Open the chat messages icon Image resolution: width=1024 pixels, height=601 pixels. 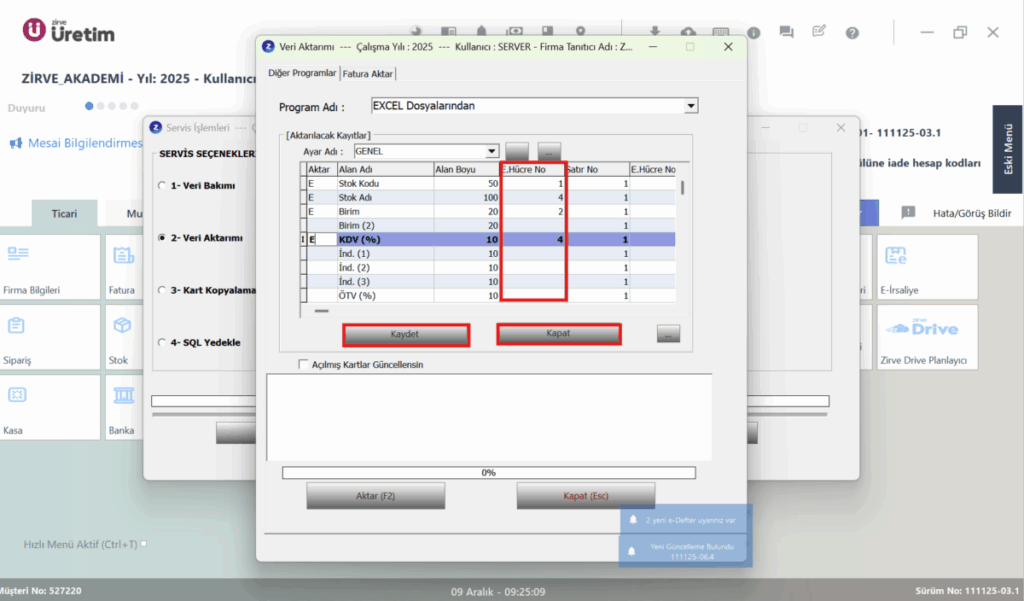point(786,32)
